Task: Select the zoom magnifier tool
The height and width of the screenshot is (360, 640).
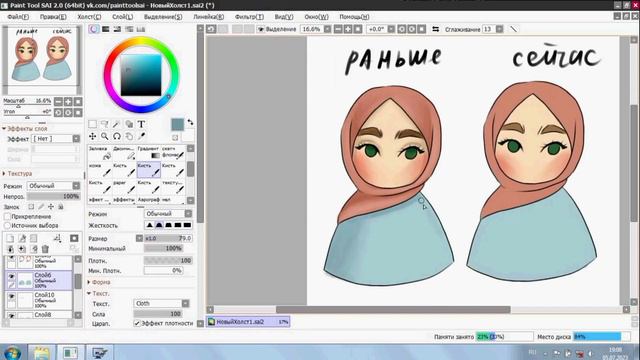Action: [104, 136]
